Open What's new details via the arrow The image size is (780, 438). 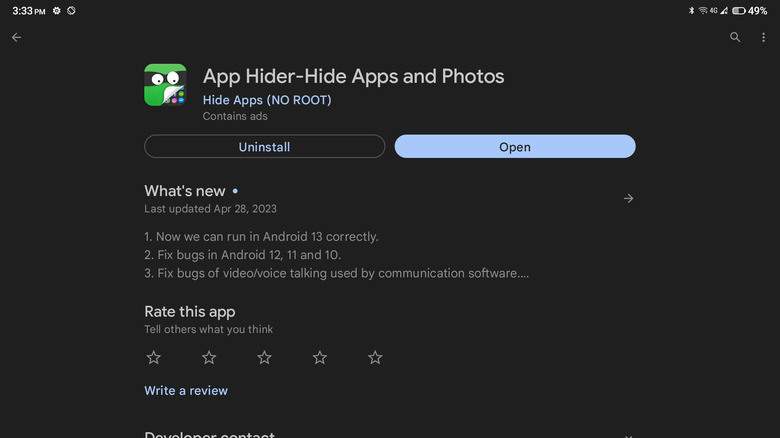628,198
